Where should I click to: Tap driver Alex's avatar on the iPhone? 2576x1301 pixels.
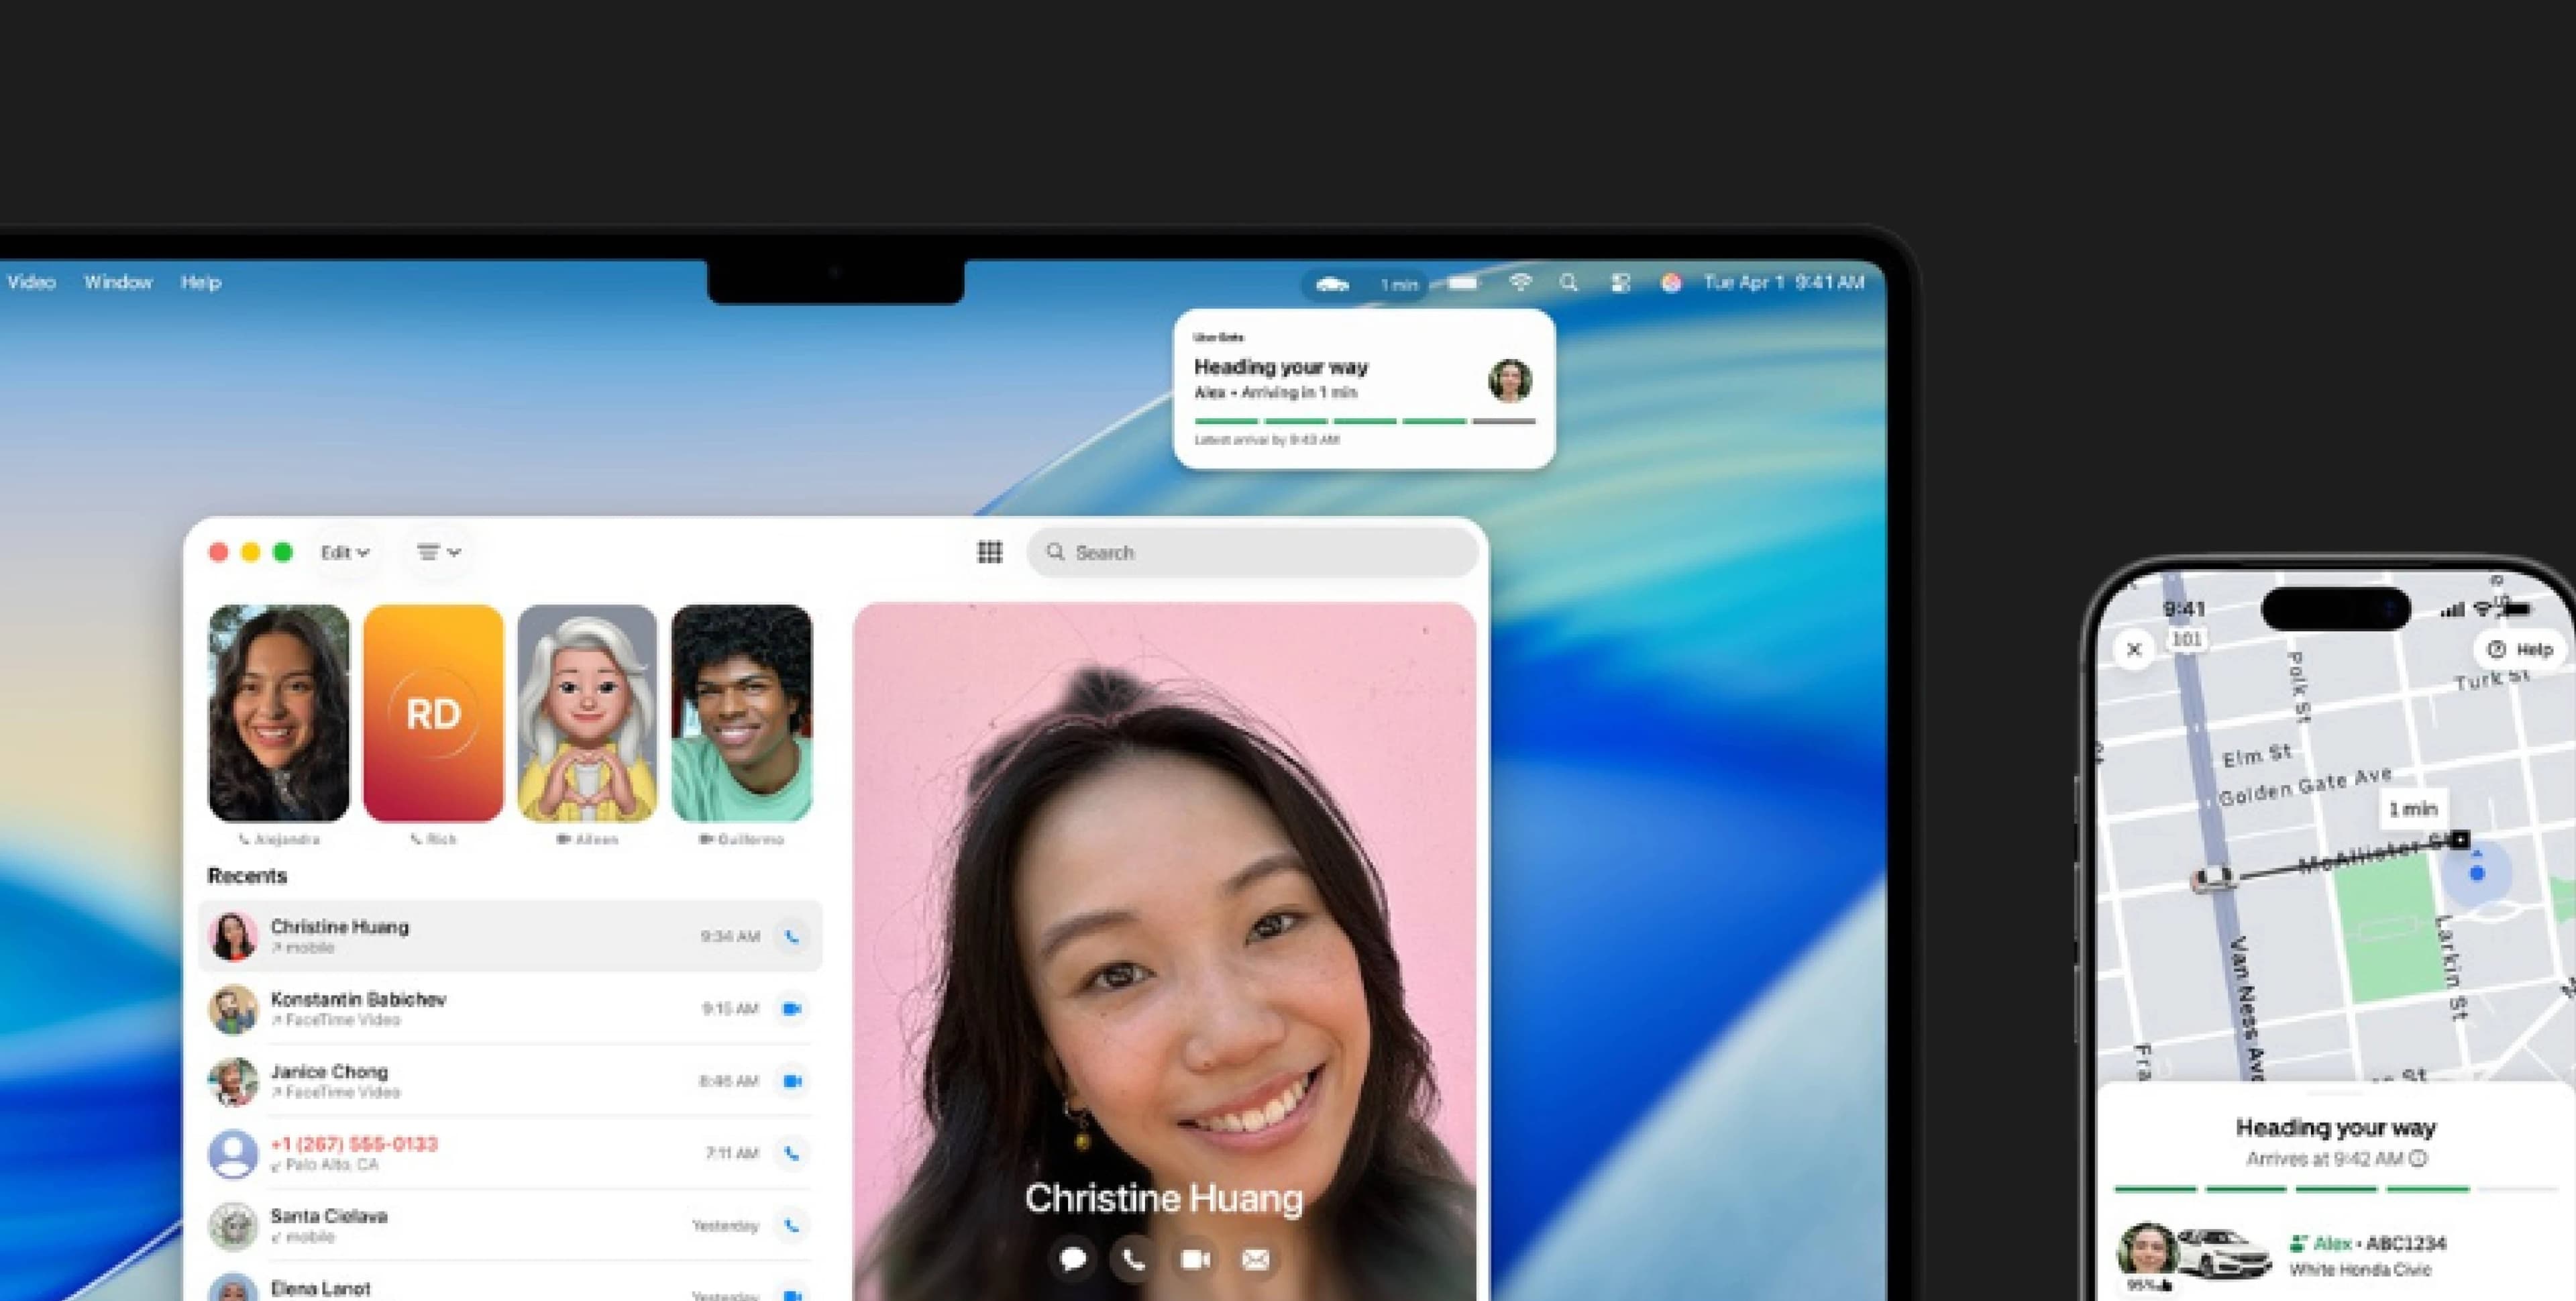(2147, 1250)
